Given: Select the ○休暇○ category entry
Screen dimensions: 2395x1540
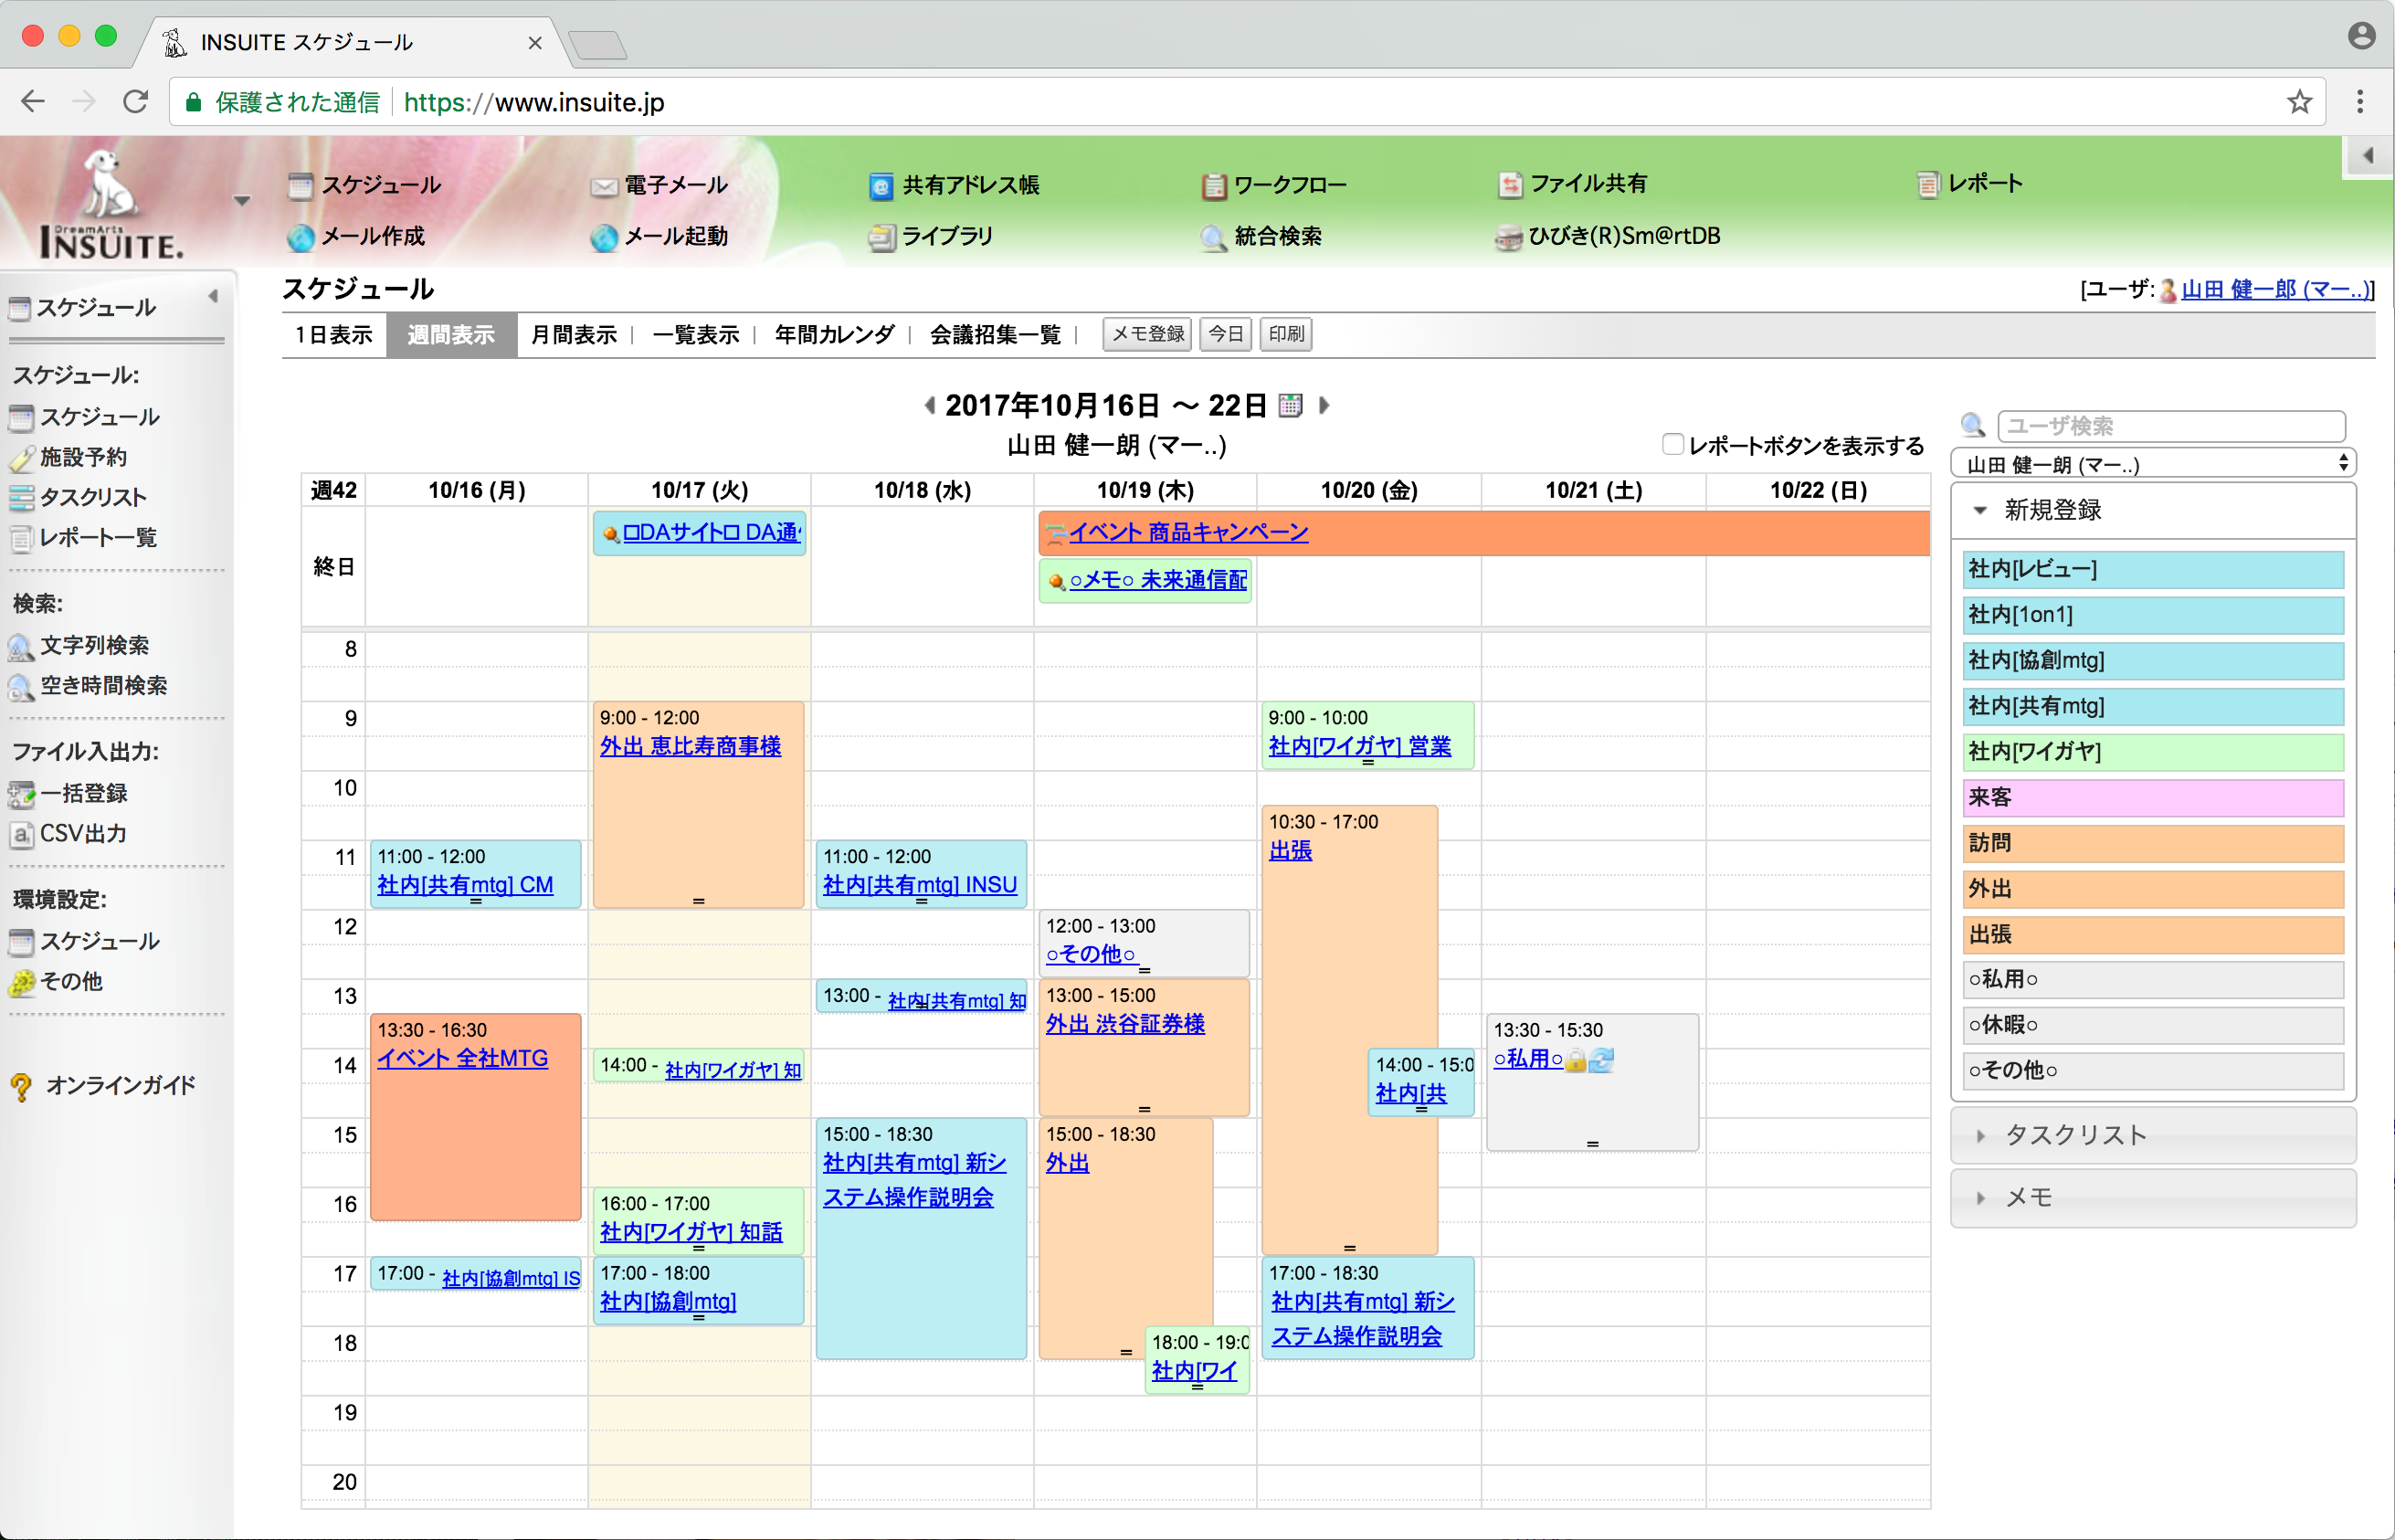Looking at the screenshot, I should tap(2153, 1025).
